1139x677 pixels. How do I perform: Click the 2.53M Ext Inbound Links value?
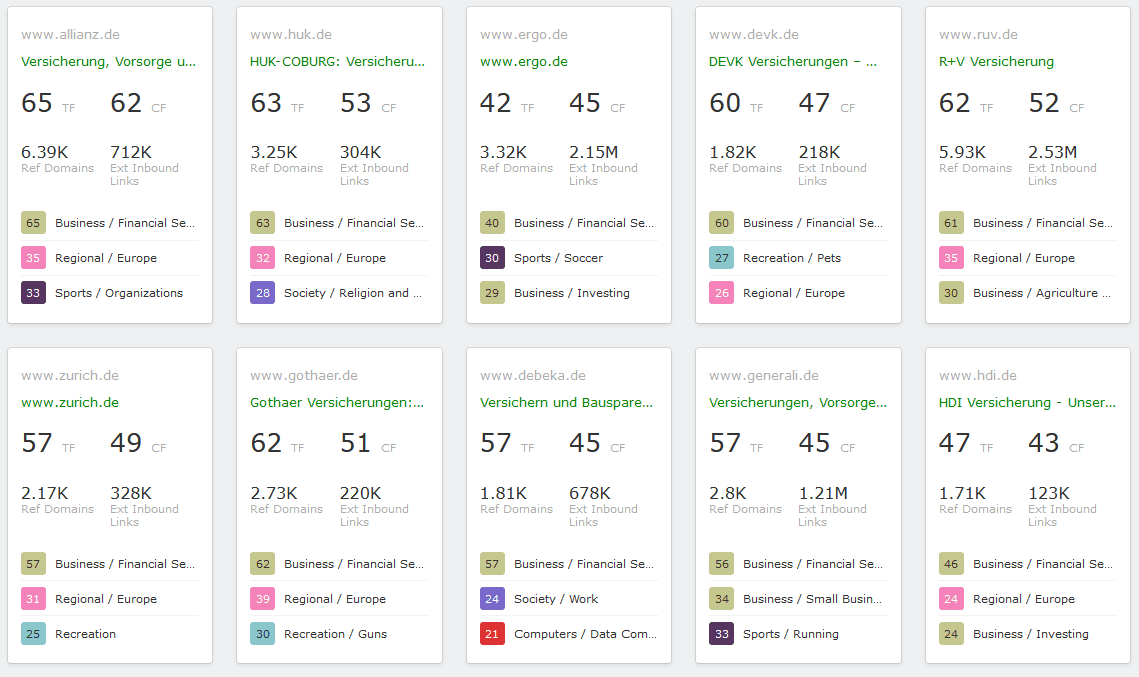point(1053,153)
